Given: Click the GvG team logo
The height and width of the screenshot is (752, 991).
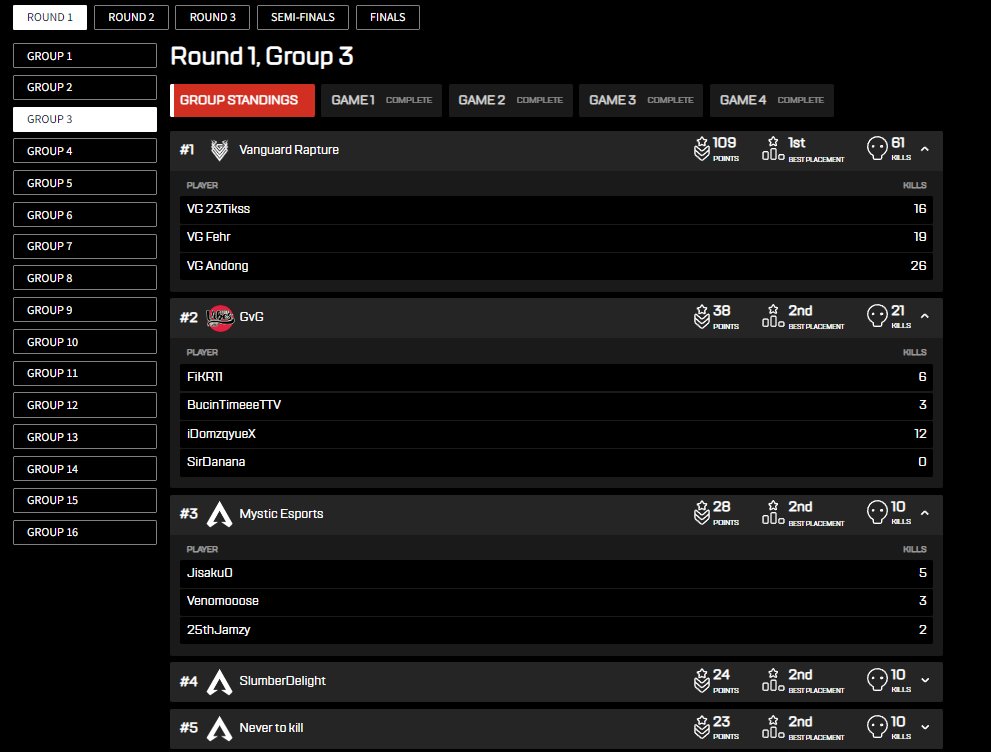Looking at the screenshot, I should 220,318.
